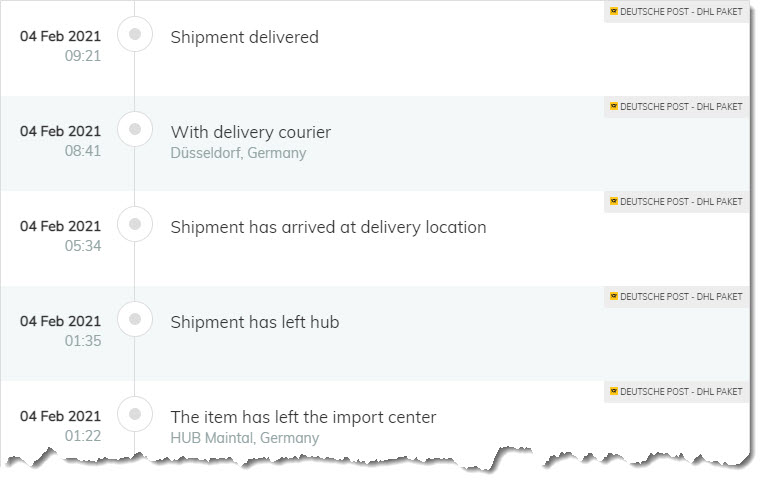The width and height of the screenshot is (761, 488).
Task: Click the DHL icon on the Shipment delivered row
Action: pyautogui.click(x=614, y=12)
